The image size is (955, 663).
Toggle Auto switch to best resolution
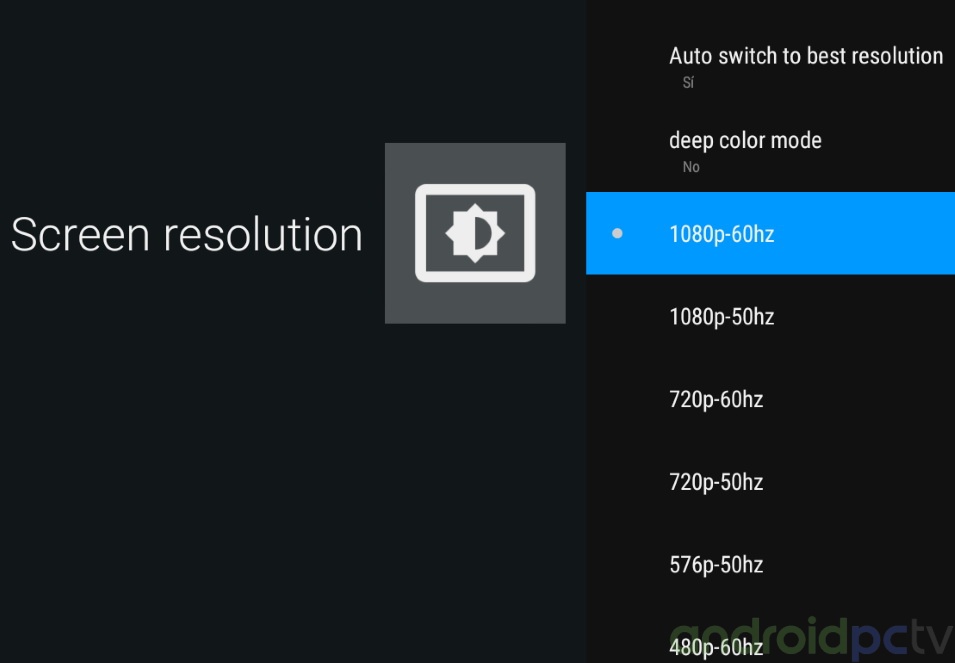pyautogui.click(x=770, y=66)
